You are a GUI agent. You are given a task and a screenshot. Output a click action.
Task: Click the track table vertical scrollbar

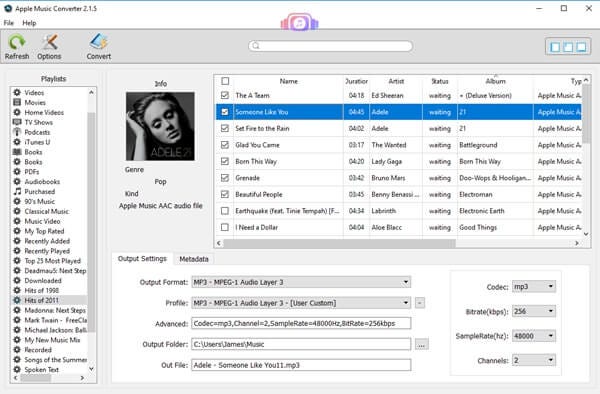tap(586, 114)
